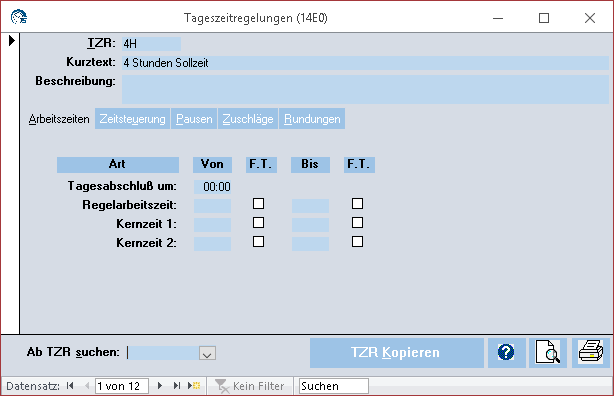Click the Tagesabschluß um time field

(213, 187)
